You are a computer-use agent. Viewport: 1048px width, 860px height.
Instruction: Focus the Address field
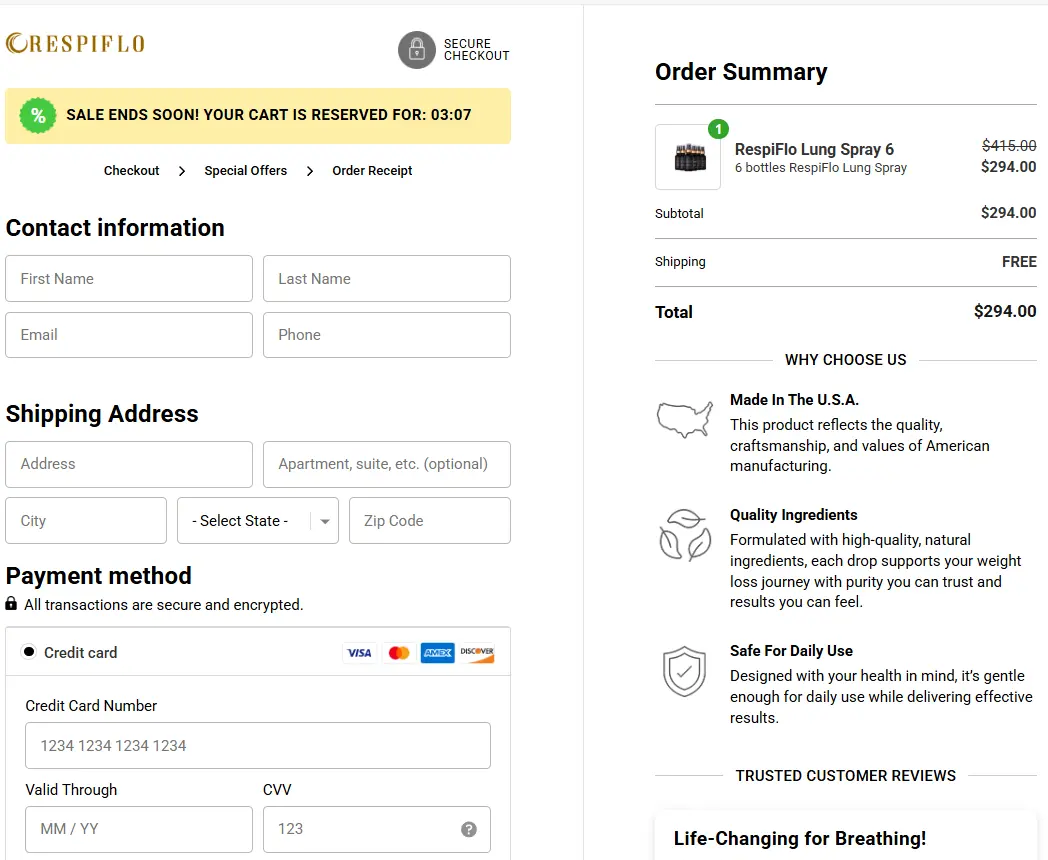click(x=129, y=464)
